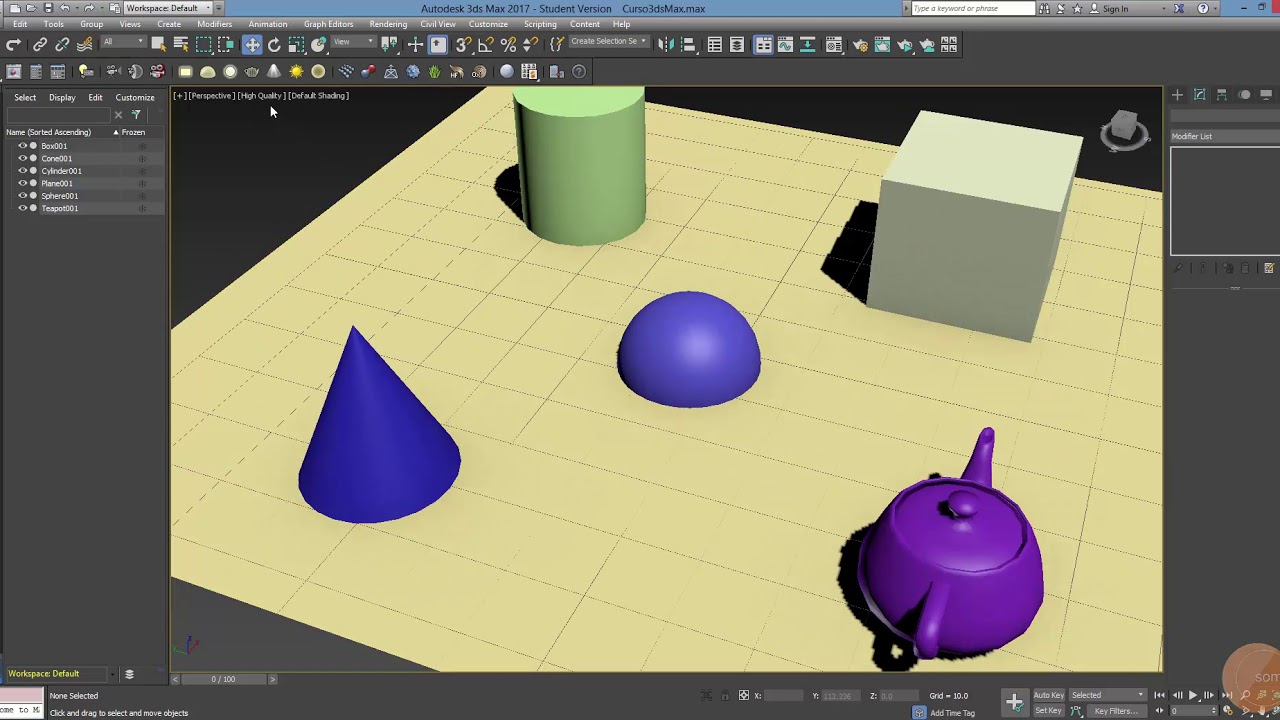1280x720 pixels.
Task: Open the Rendering menu
Action: (388, 24)
